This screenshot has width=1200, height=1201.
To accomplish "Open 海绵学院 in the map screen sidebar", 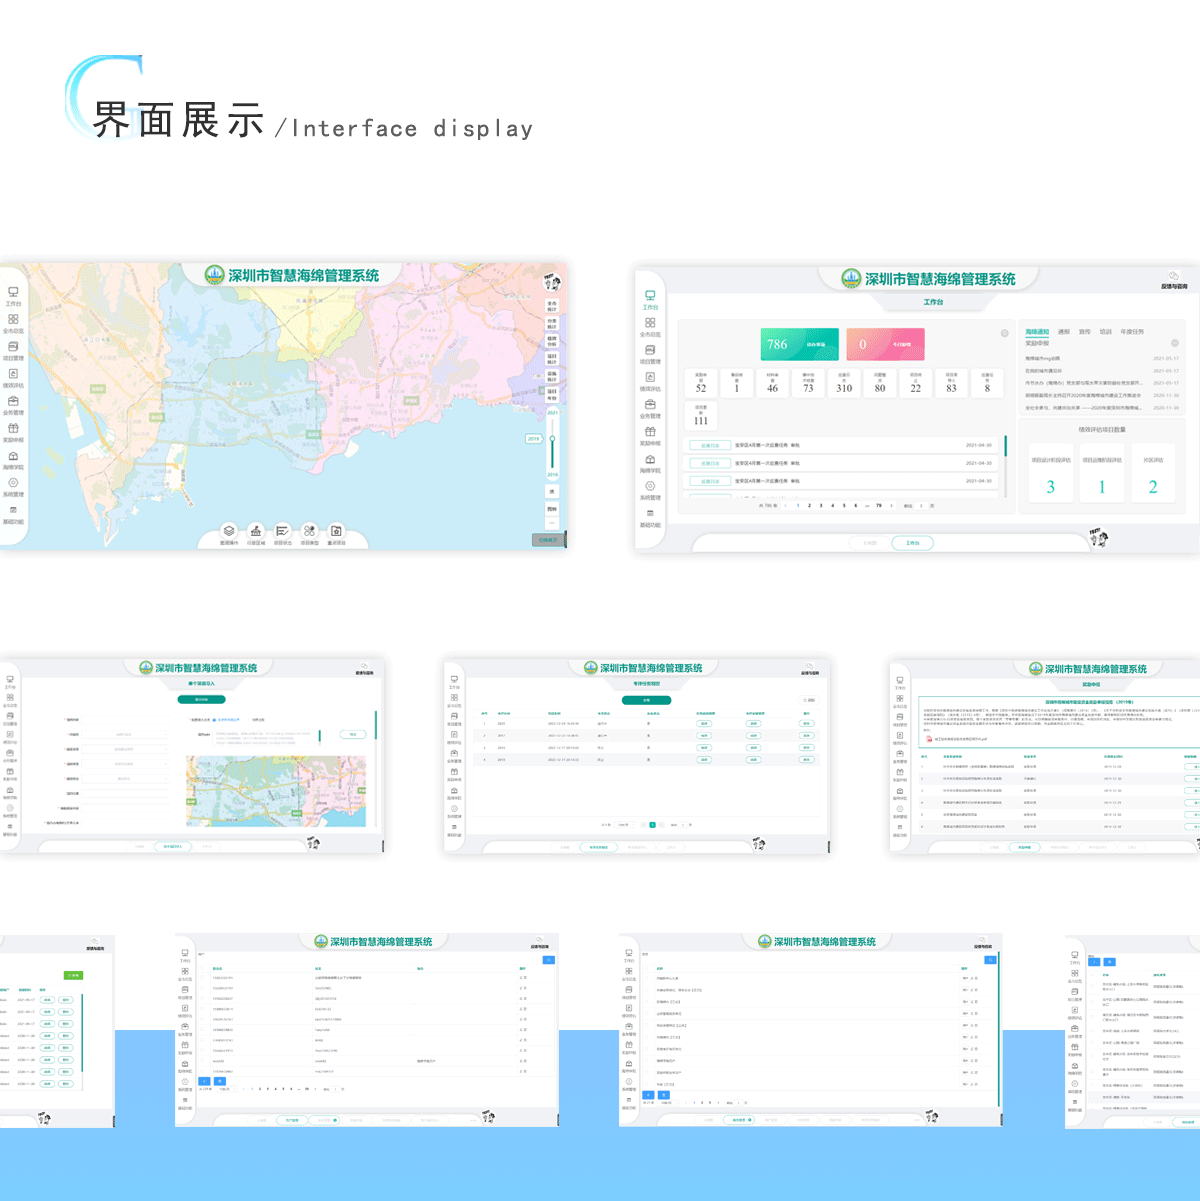I will (x=13, y=460).
